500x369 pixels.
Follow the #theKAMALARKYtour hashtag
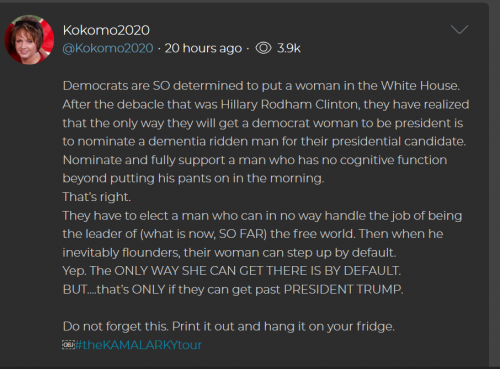138,345
